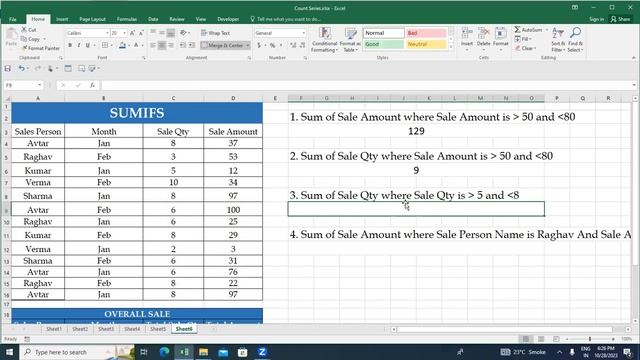The width and height of the screenshot is (640, 360).
Task: Toggle middle align for cells
Action: point(162,33)
